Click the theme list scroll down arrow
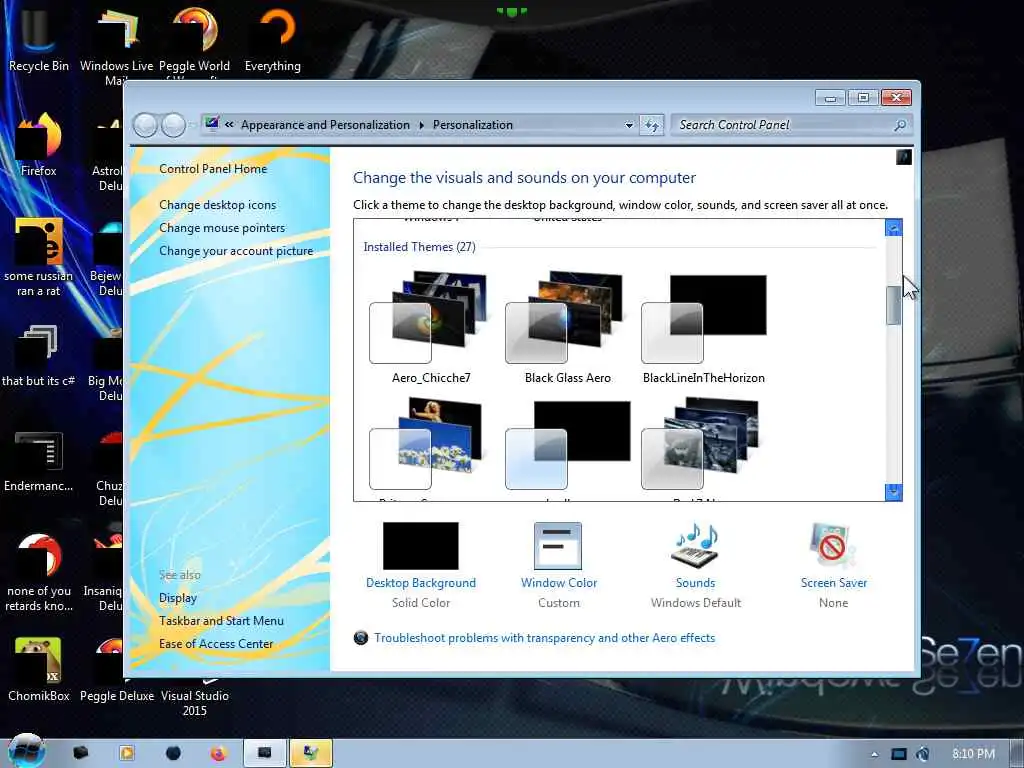Image resolution: width=1024 pixels, height=768 pixels. coord(893,492)
